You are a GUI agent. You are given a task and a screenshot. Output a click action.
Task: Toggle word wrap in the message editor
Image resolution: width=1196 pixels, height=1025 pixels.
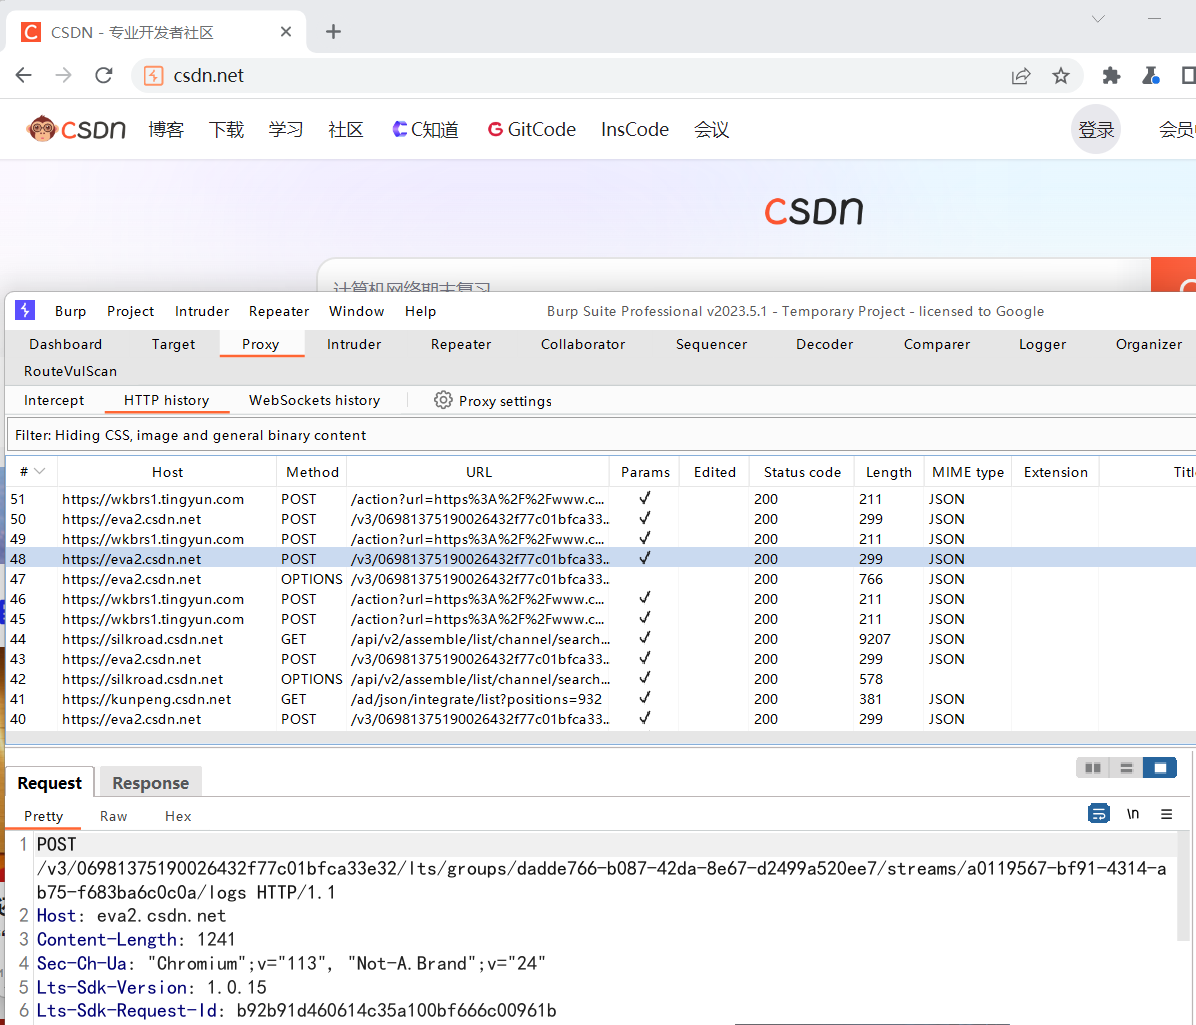1098,814
